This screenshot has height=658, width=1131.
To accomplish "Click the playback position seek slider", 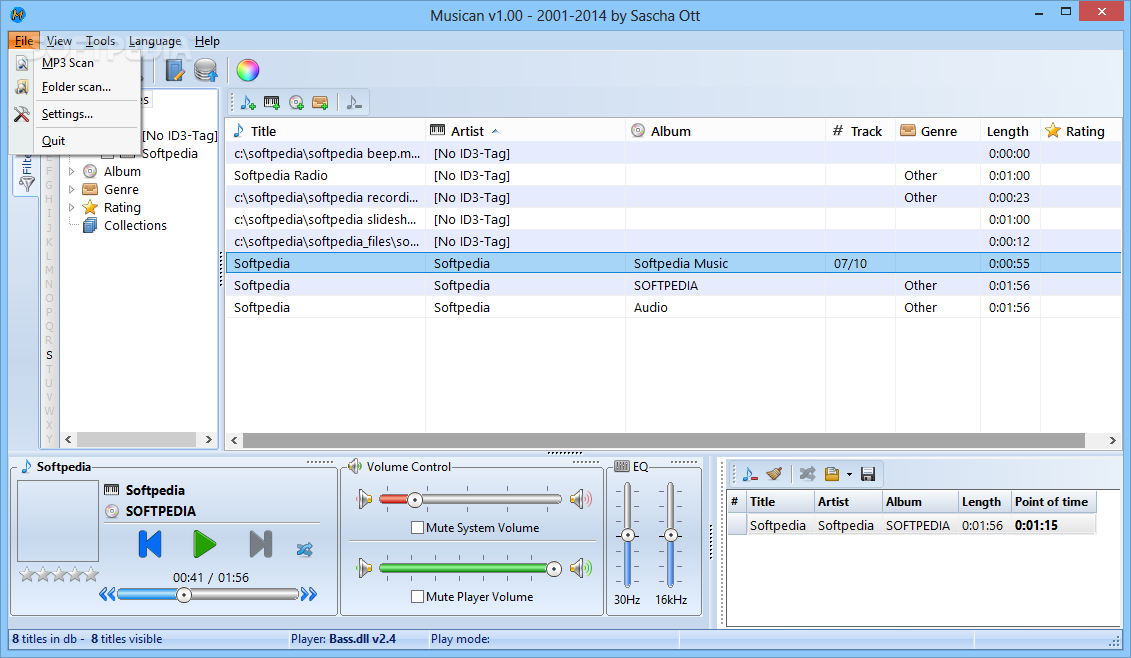I will 184,595.
